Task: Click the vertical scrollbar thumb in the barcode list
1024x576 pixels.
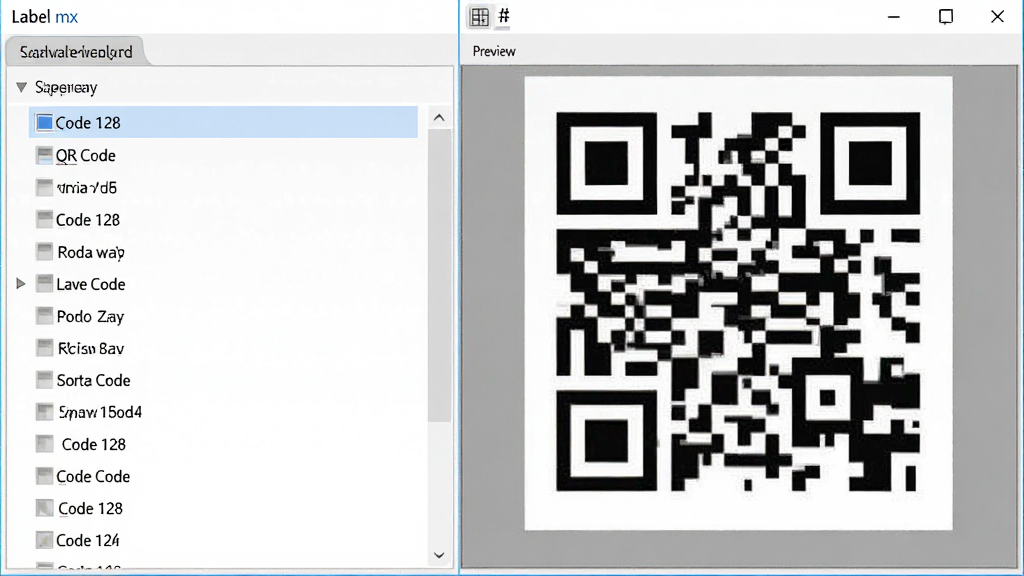Action: tap(440, 276)
